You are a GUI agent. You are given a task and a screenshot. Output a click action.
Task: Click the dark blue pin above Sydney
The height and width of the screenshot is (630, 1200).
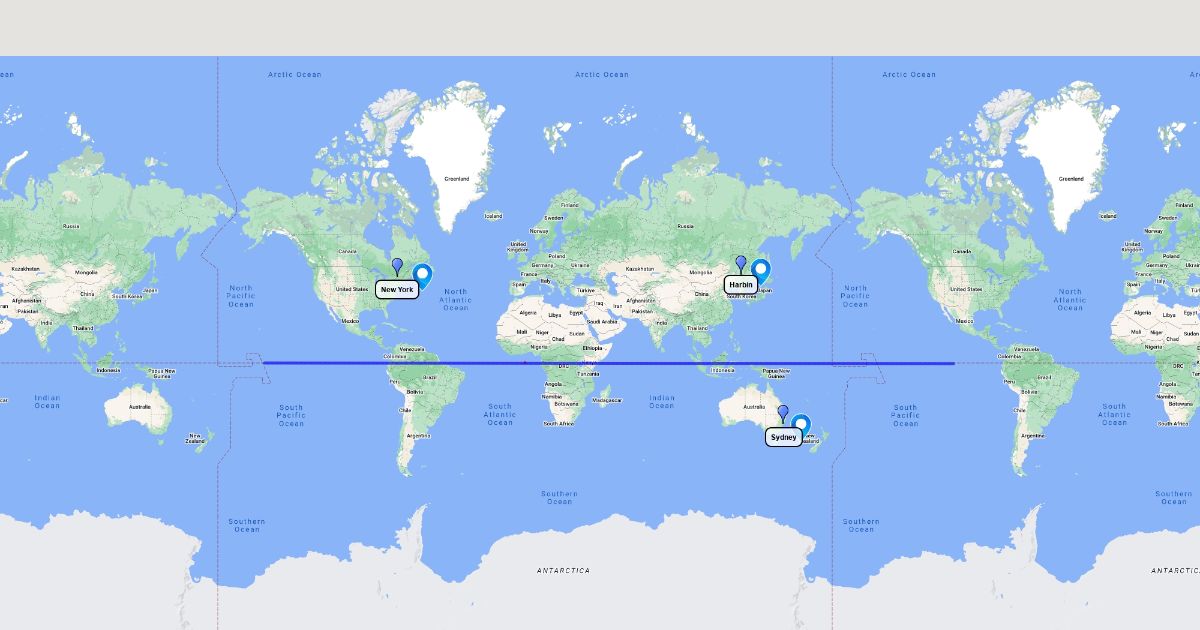tap(783, 412)
